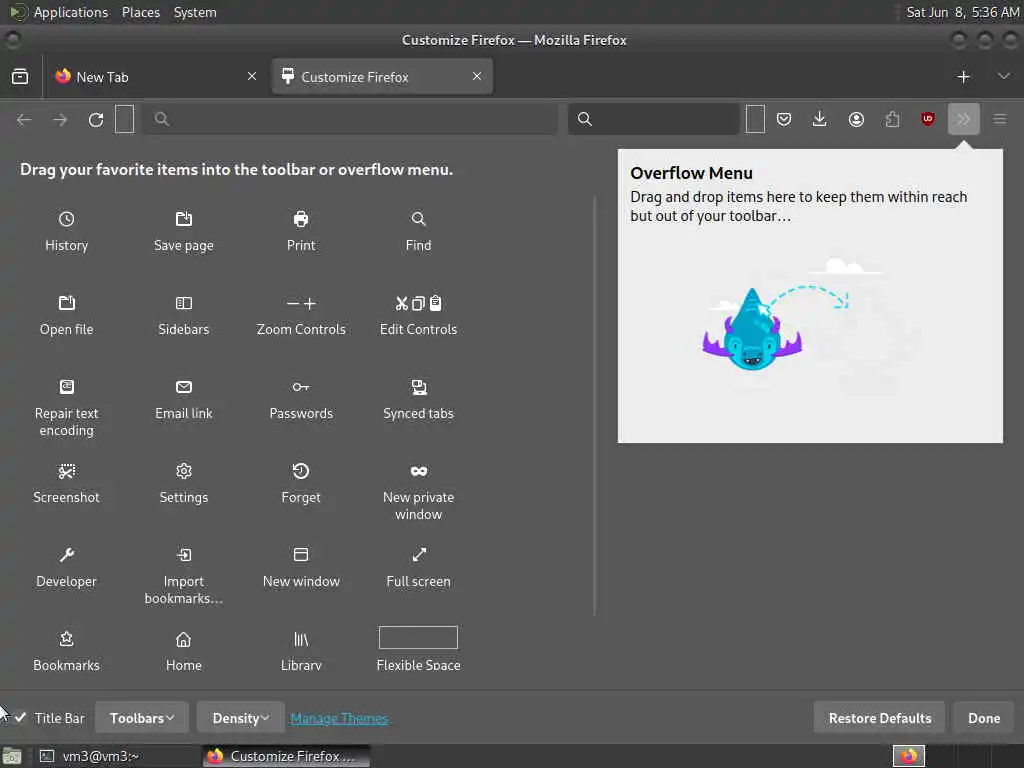Select the Passwords key icon

pyautogui.click(x=300, y=387)
